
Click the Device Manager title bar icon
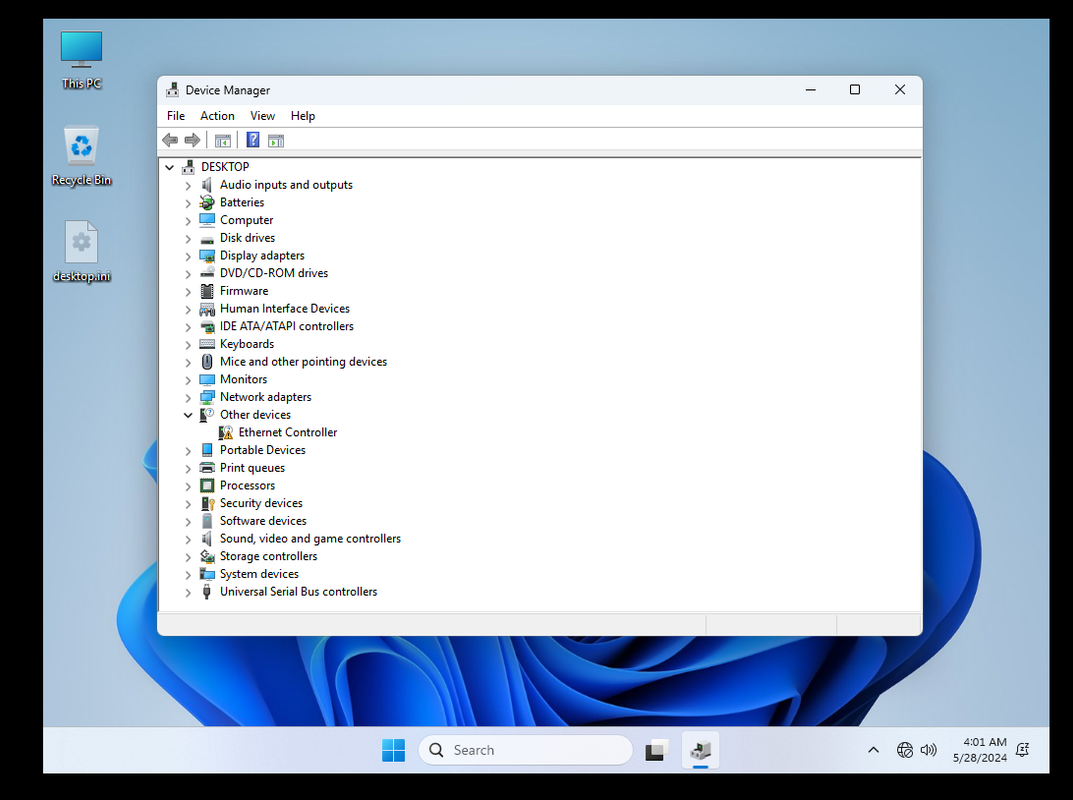172,90
